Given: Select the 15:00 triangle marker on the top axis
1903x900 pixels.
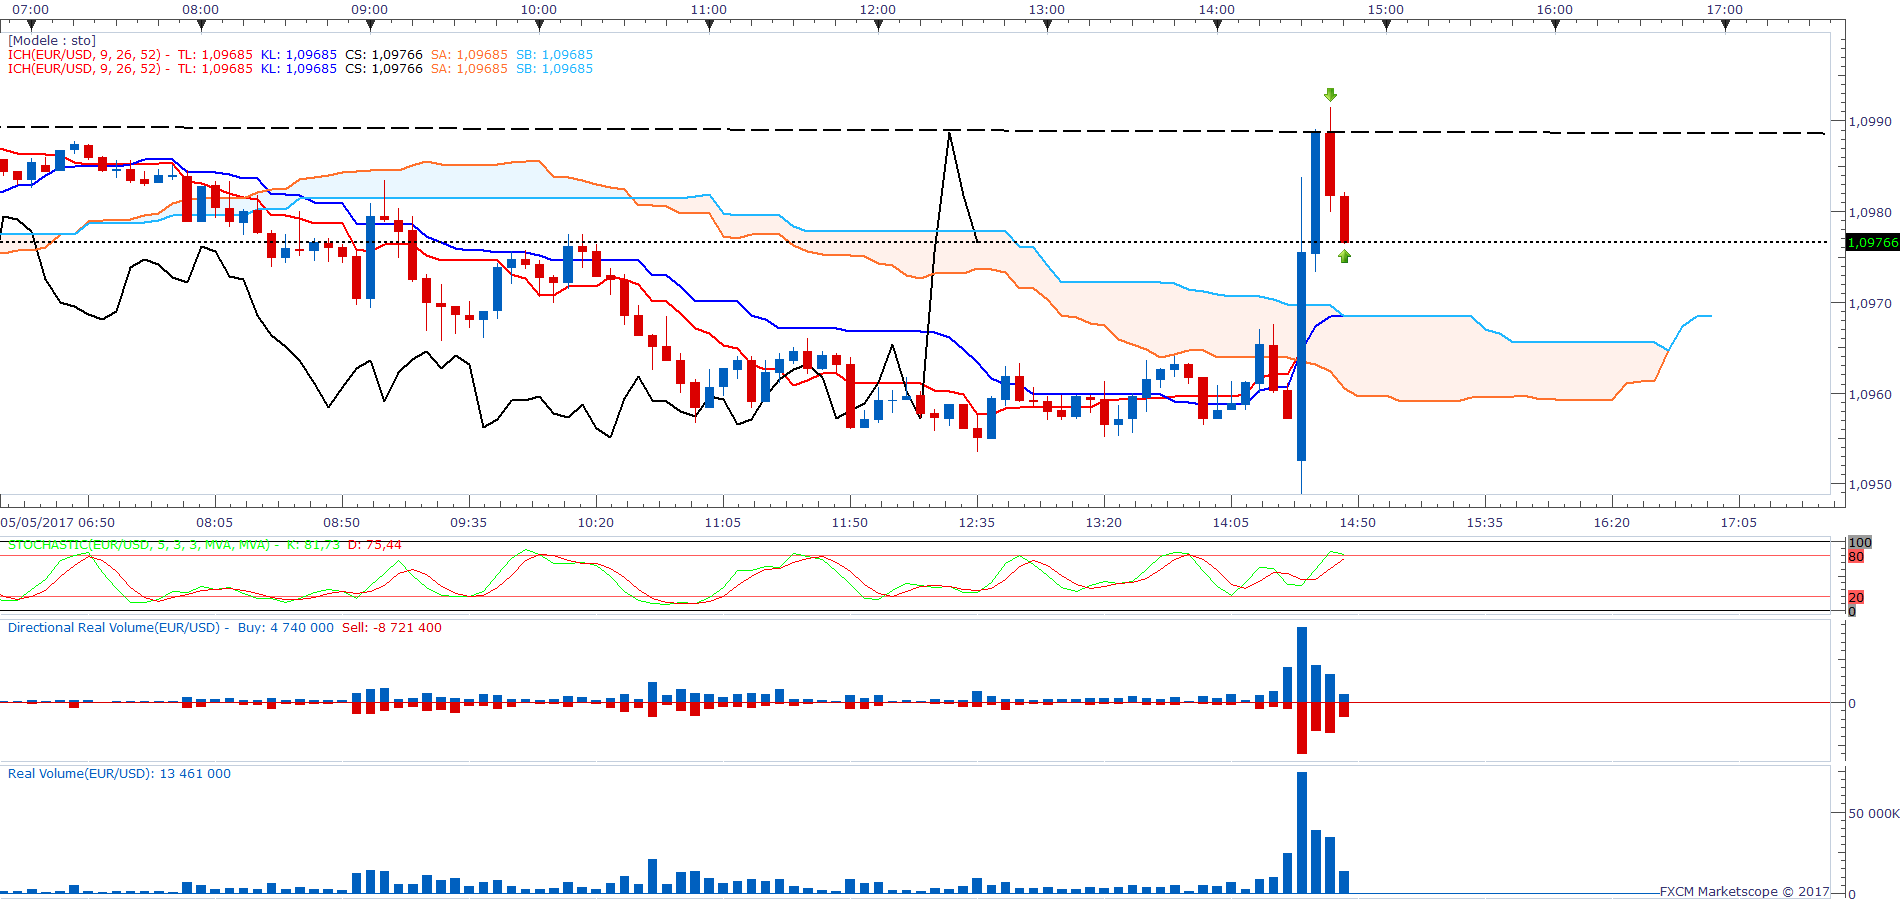Looking at the screenshot, I should pyautogui.click(x=1386, y=26).
